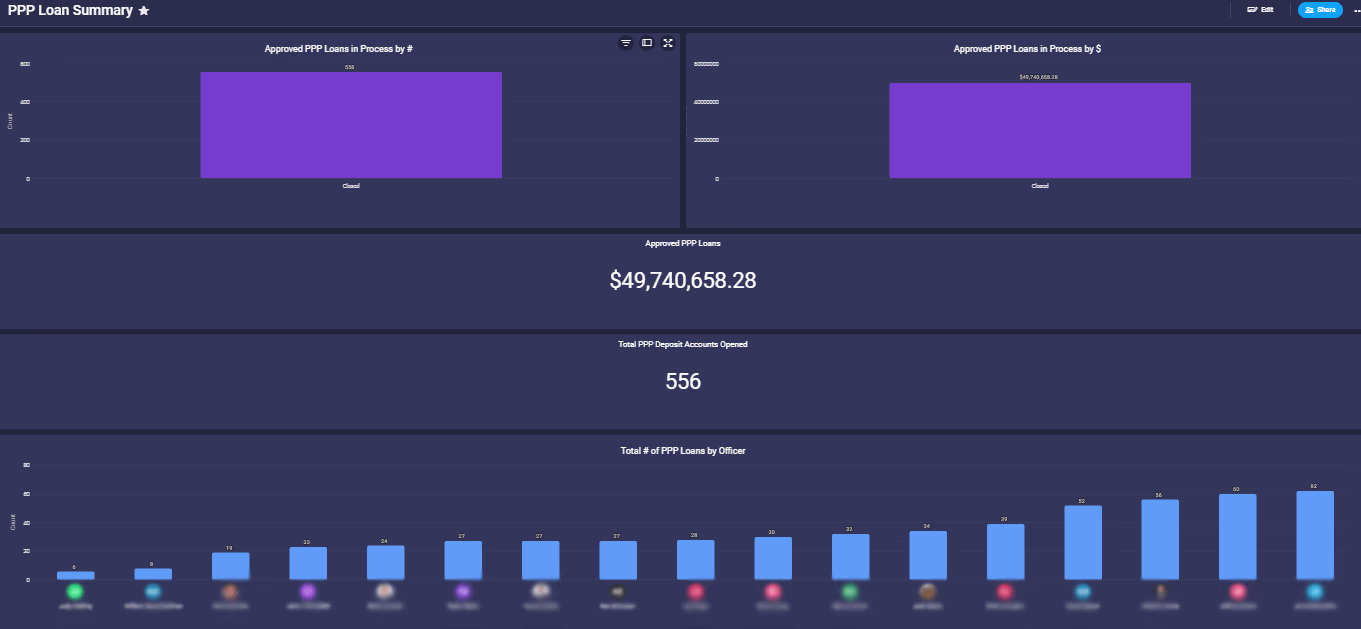
Task: Select the officer bar labeled 60
Action: pos(1238,537)
